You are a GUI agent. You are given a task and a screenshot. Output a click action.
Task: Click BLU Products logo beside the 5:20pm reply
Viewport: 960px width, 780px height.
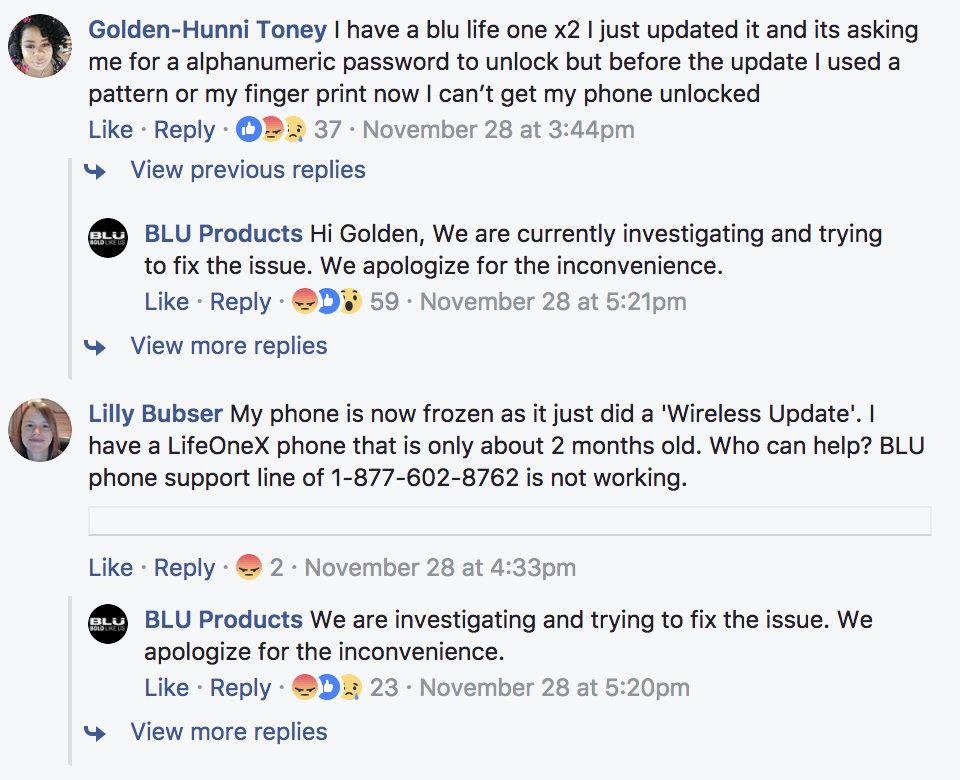108,624
